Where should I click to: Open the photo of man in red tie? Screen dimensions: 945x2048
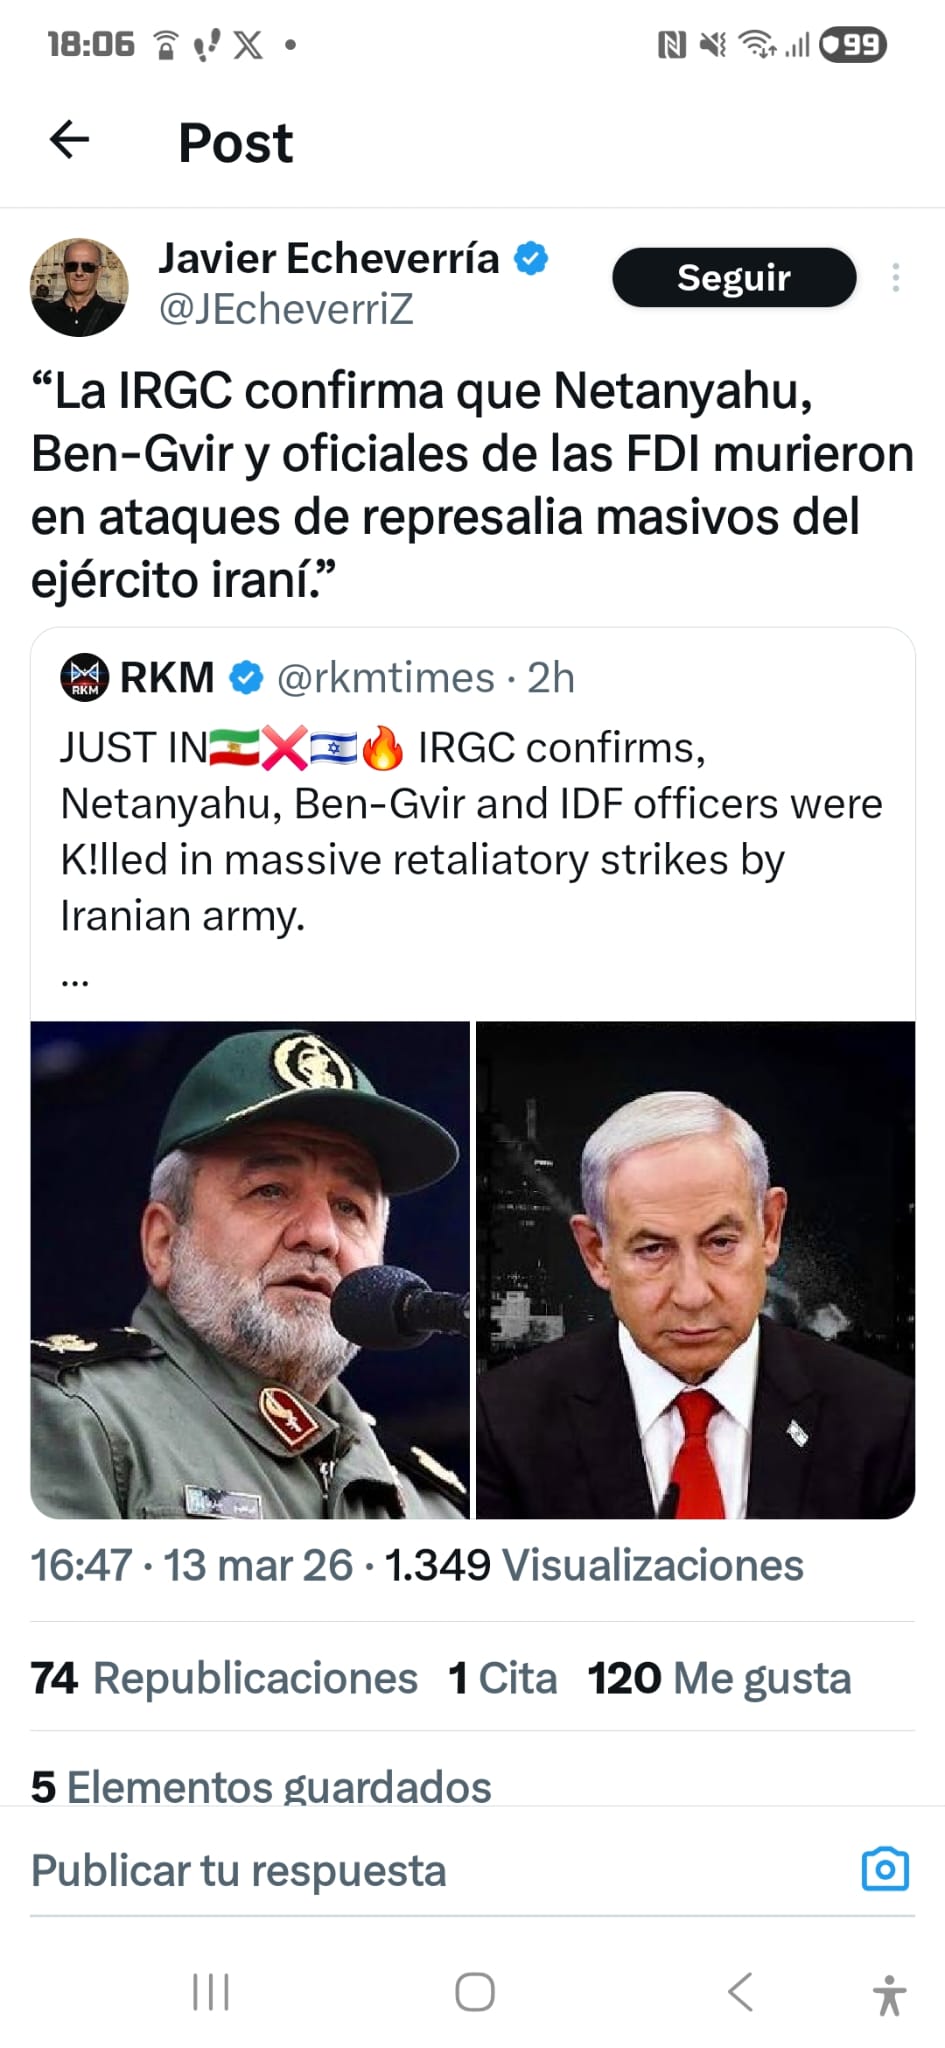[695, 1269]
